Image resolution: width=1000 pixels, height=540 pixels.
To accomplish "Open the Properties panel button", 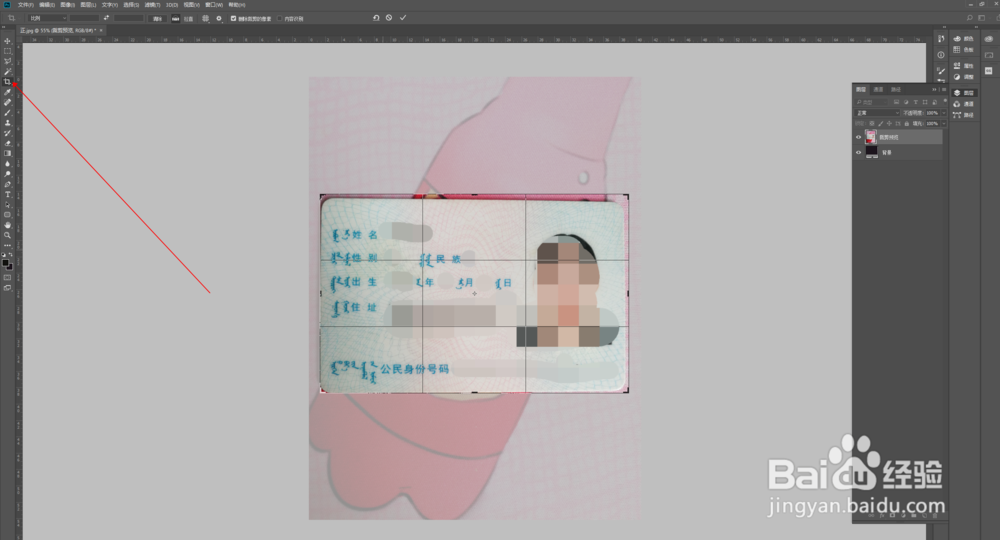I will coord(963,66).
